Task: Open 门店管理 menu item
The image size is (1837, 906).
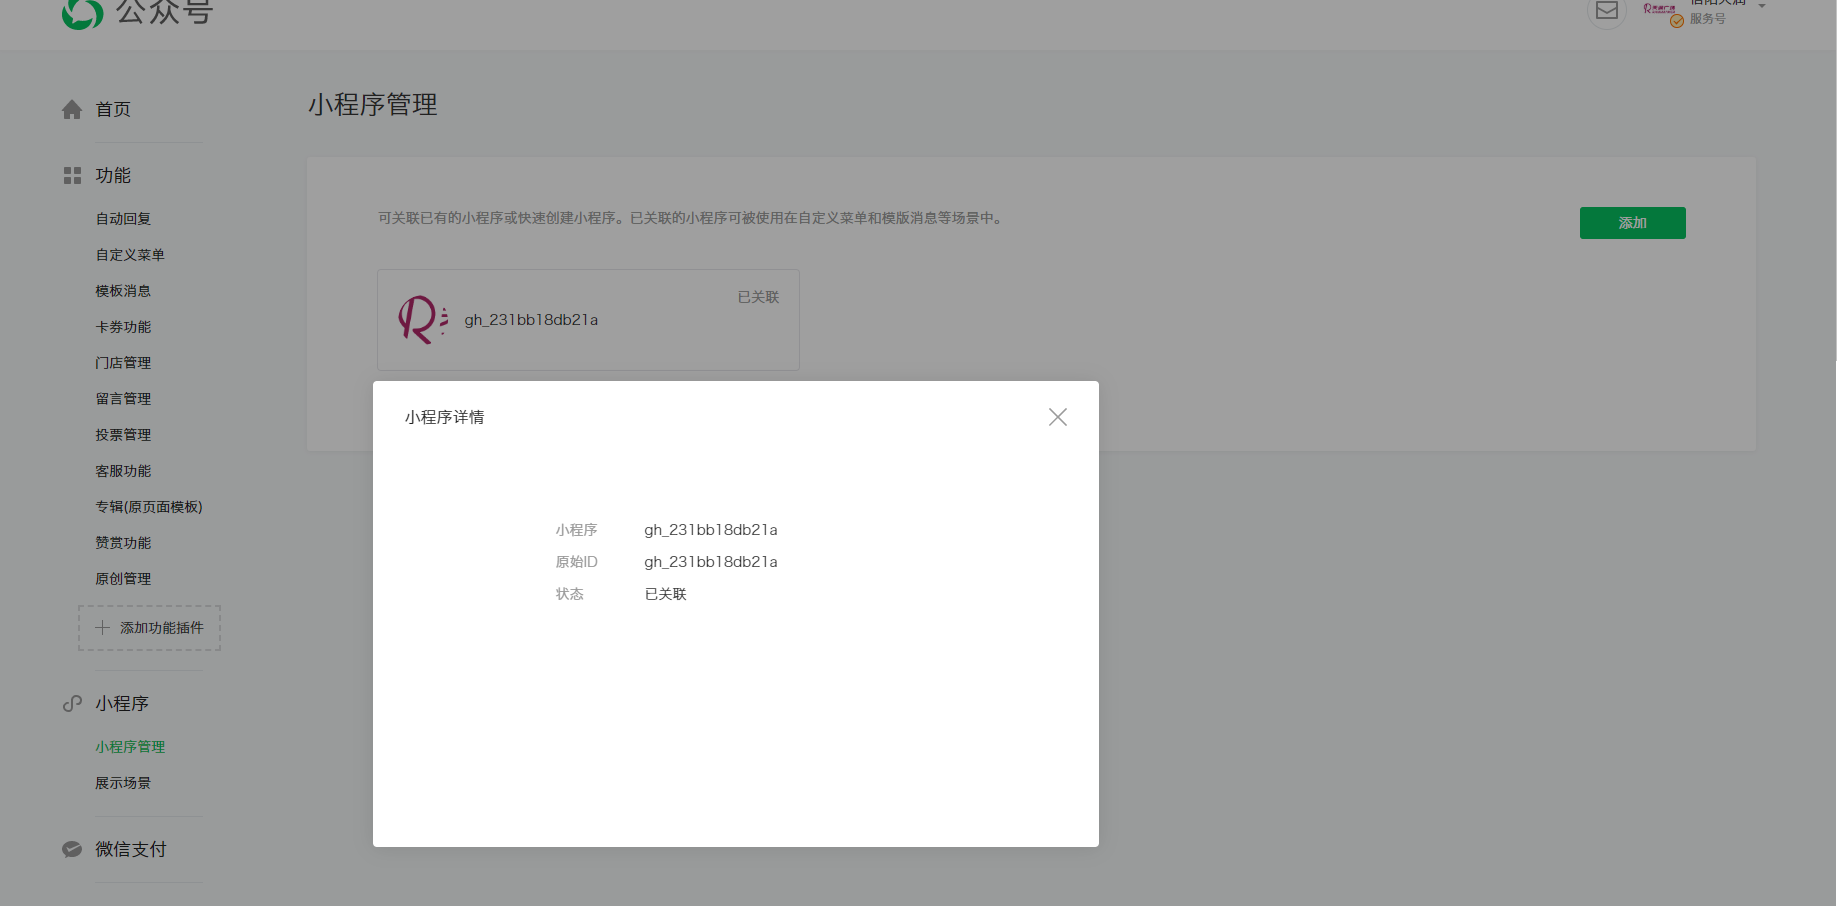Action: [x=123, y=363]
